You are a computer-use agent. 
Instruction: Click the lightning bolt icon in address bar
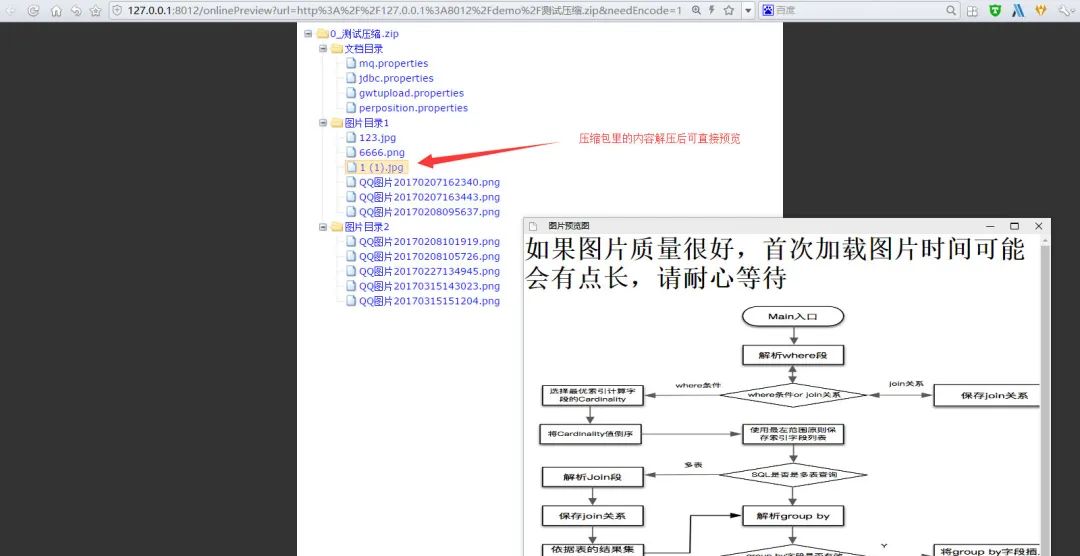click(x=712, y=10)
